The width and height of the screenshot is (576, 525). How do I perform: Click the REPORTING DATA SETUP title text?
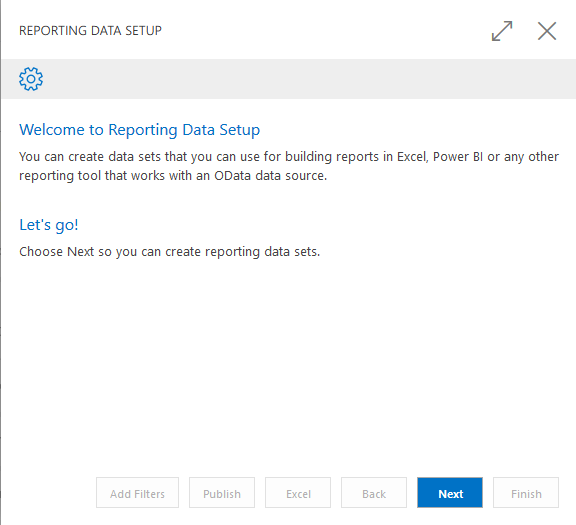tap(90, 30)
